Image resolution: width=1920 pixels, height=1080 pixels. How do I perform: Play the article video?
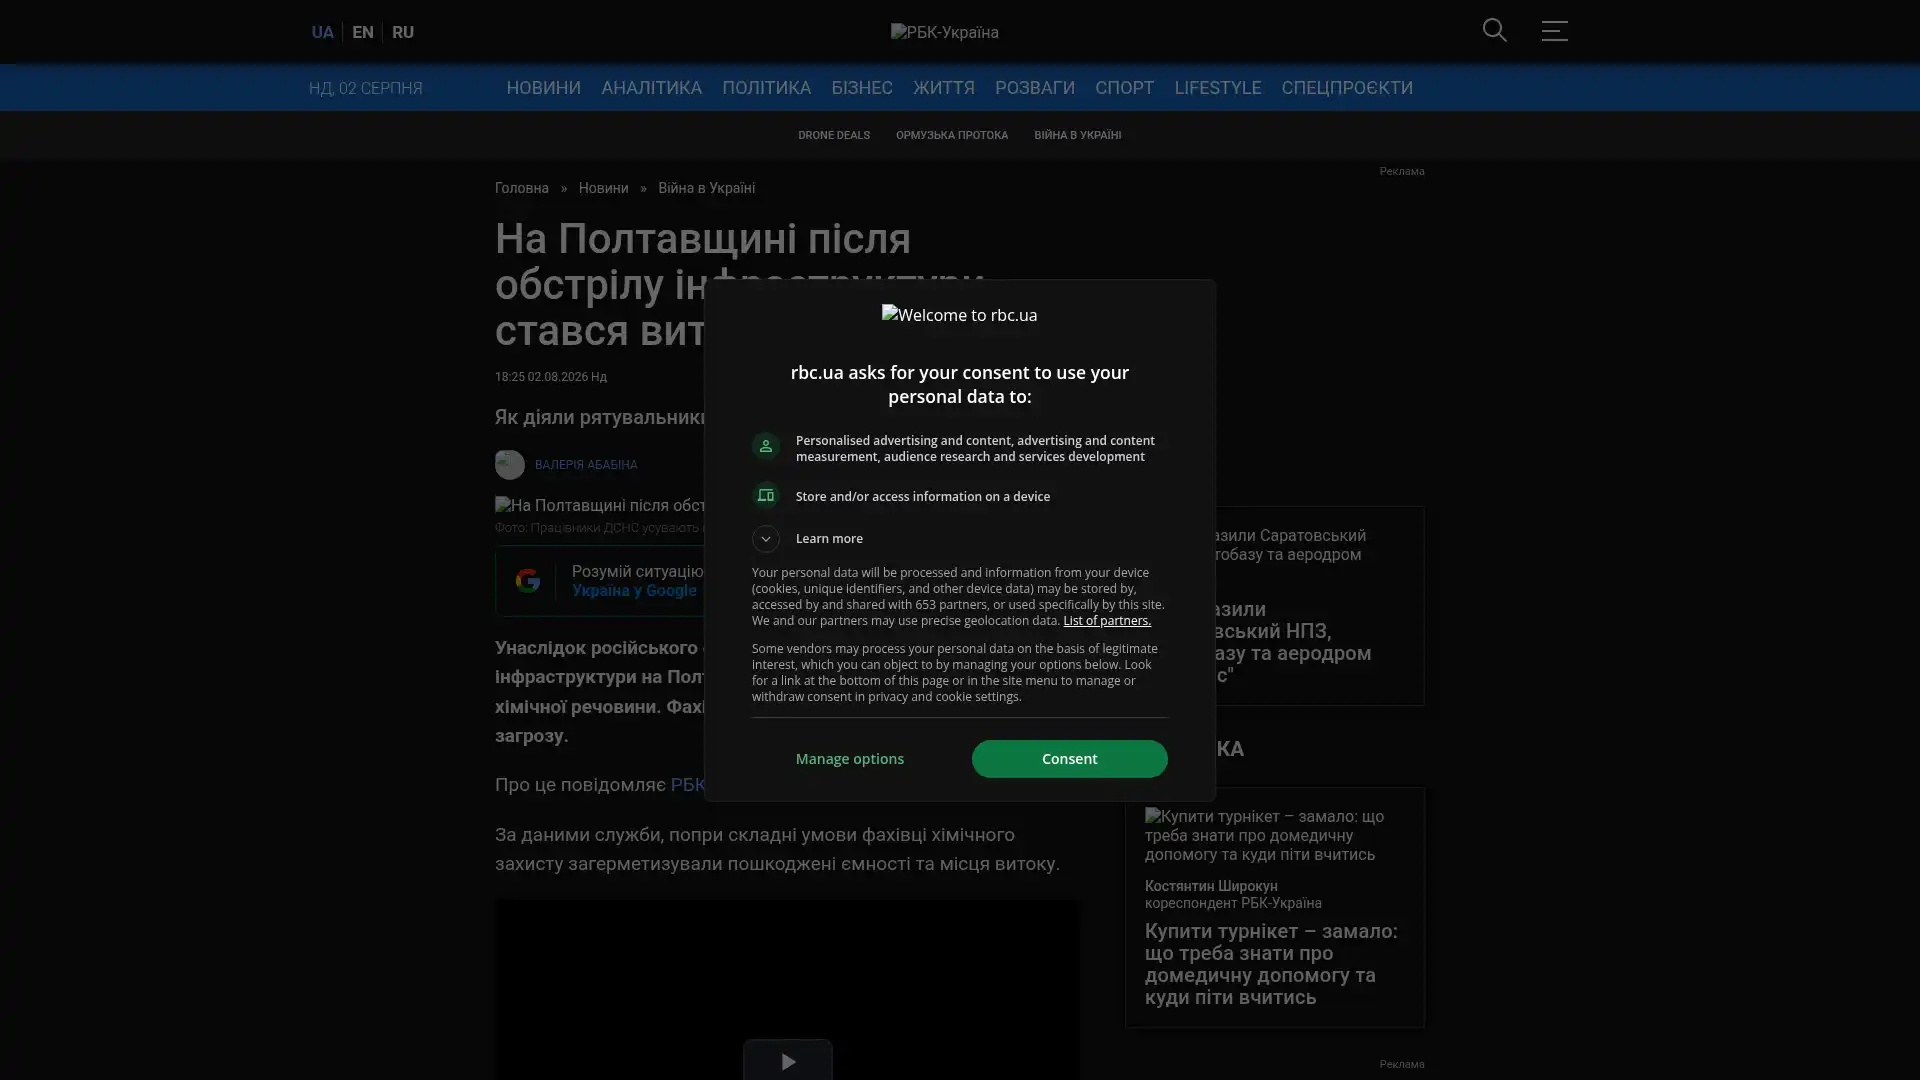click(x=787, y=1060)
